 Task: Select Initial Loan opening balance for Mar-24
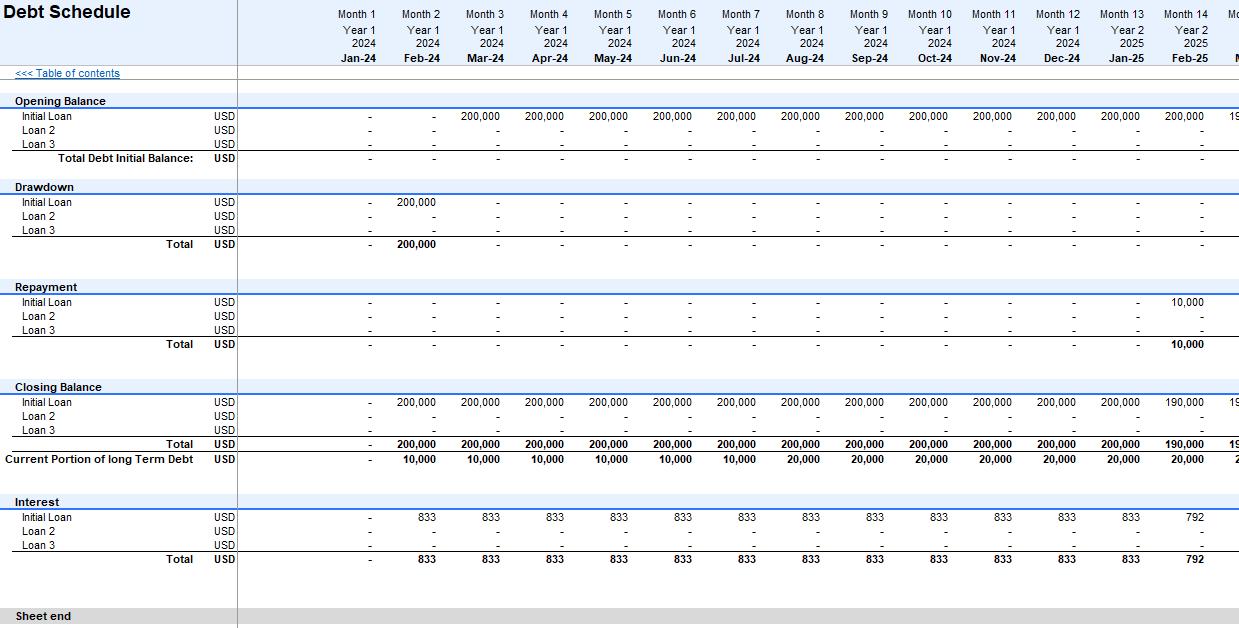coord(480,116)
